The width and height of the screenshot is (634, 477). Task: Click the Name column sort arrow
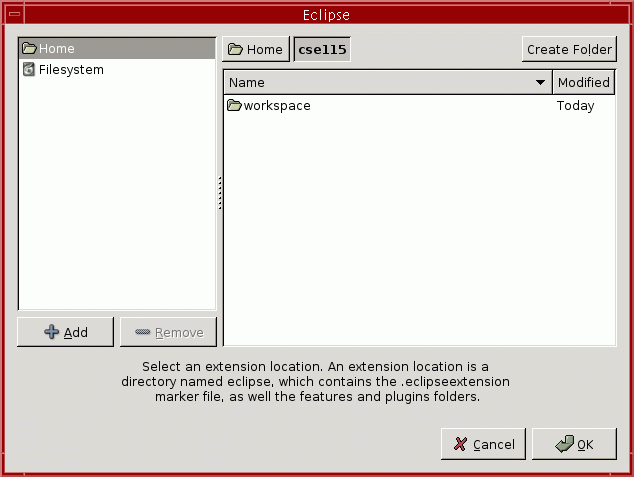[541, 83]
